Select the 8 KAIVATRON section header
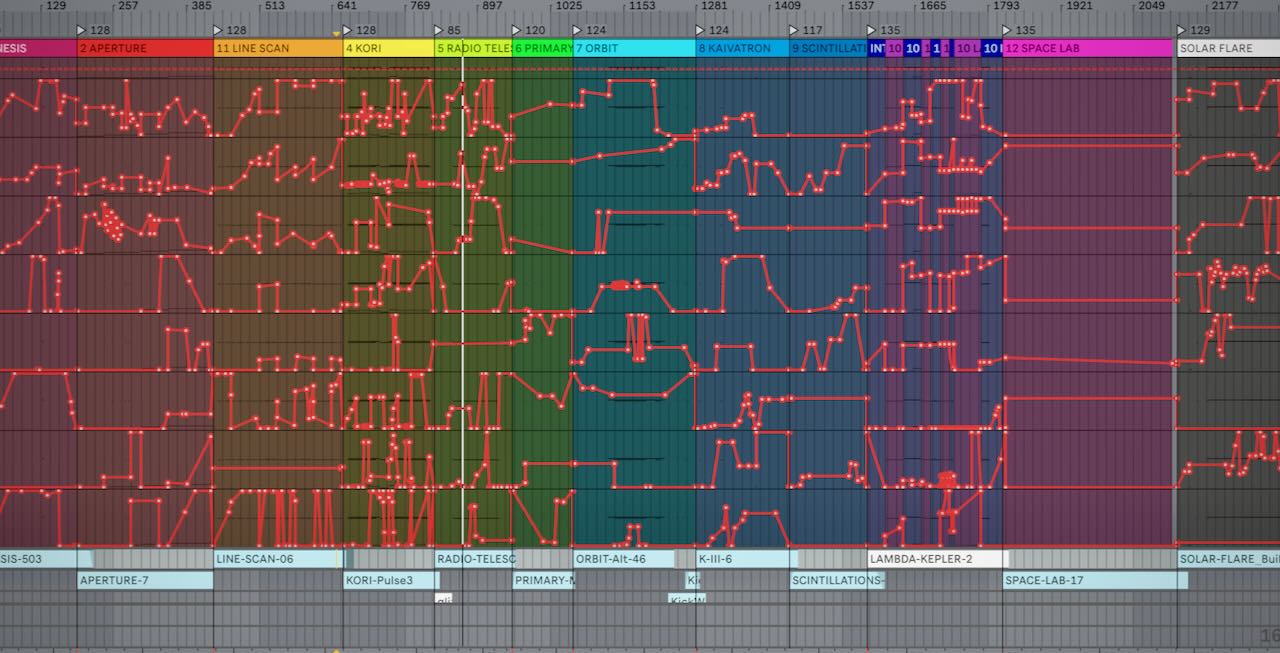This screenshot has width=1280, height=653. [742, 48]
